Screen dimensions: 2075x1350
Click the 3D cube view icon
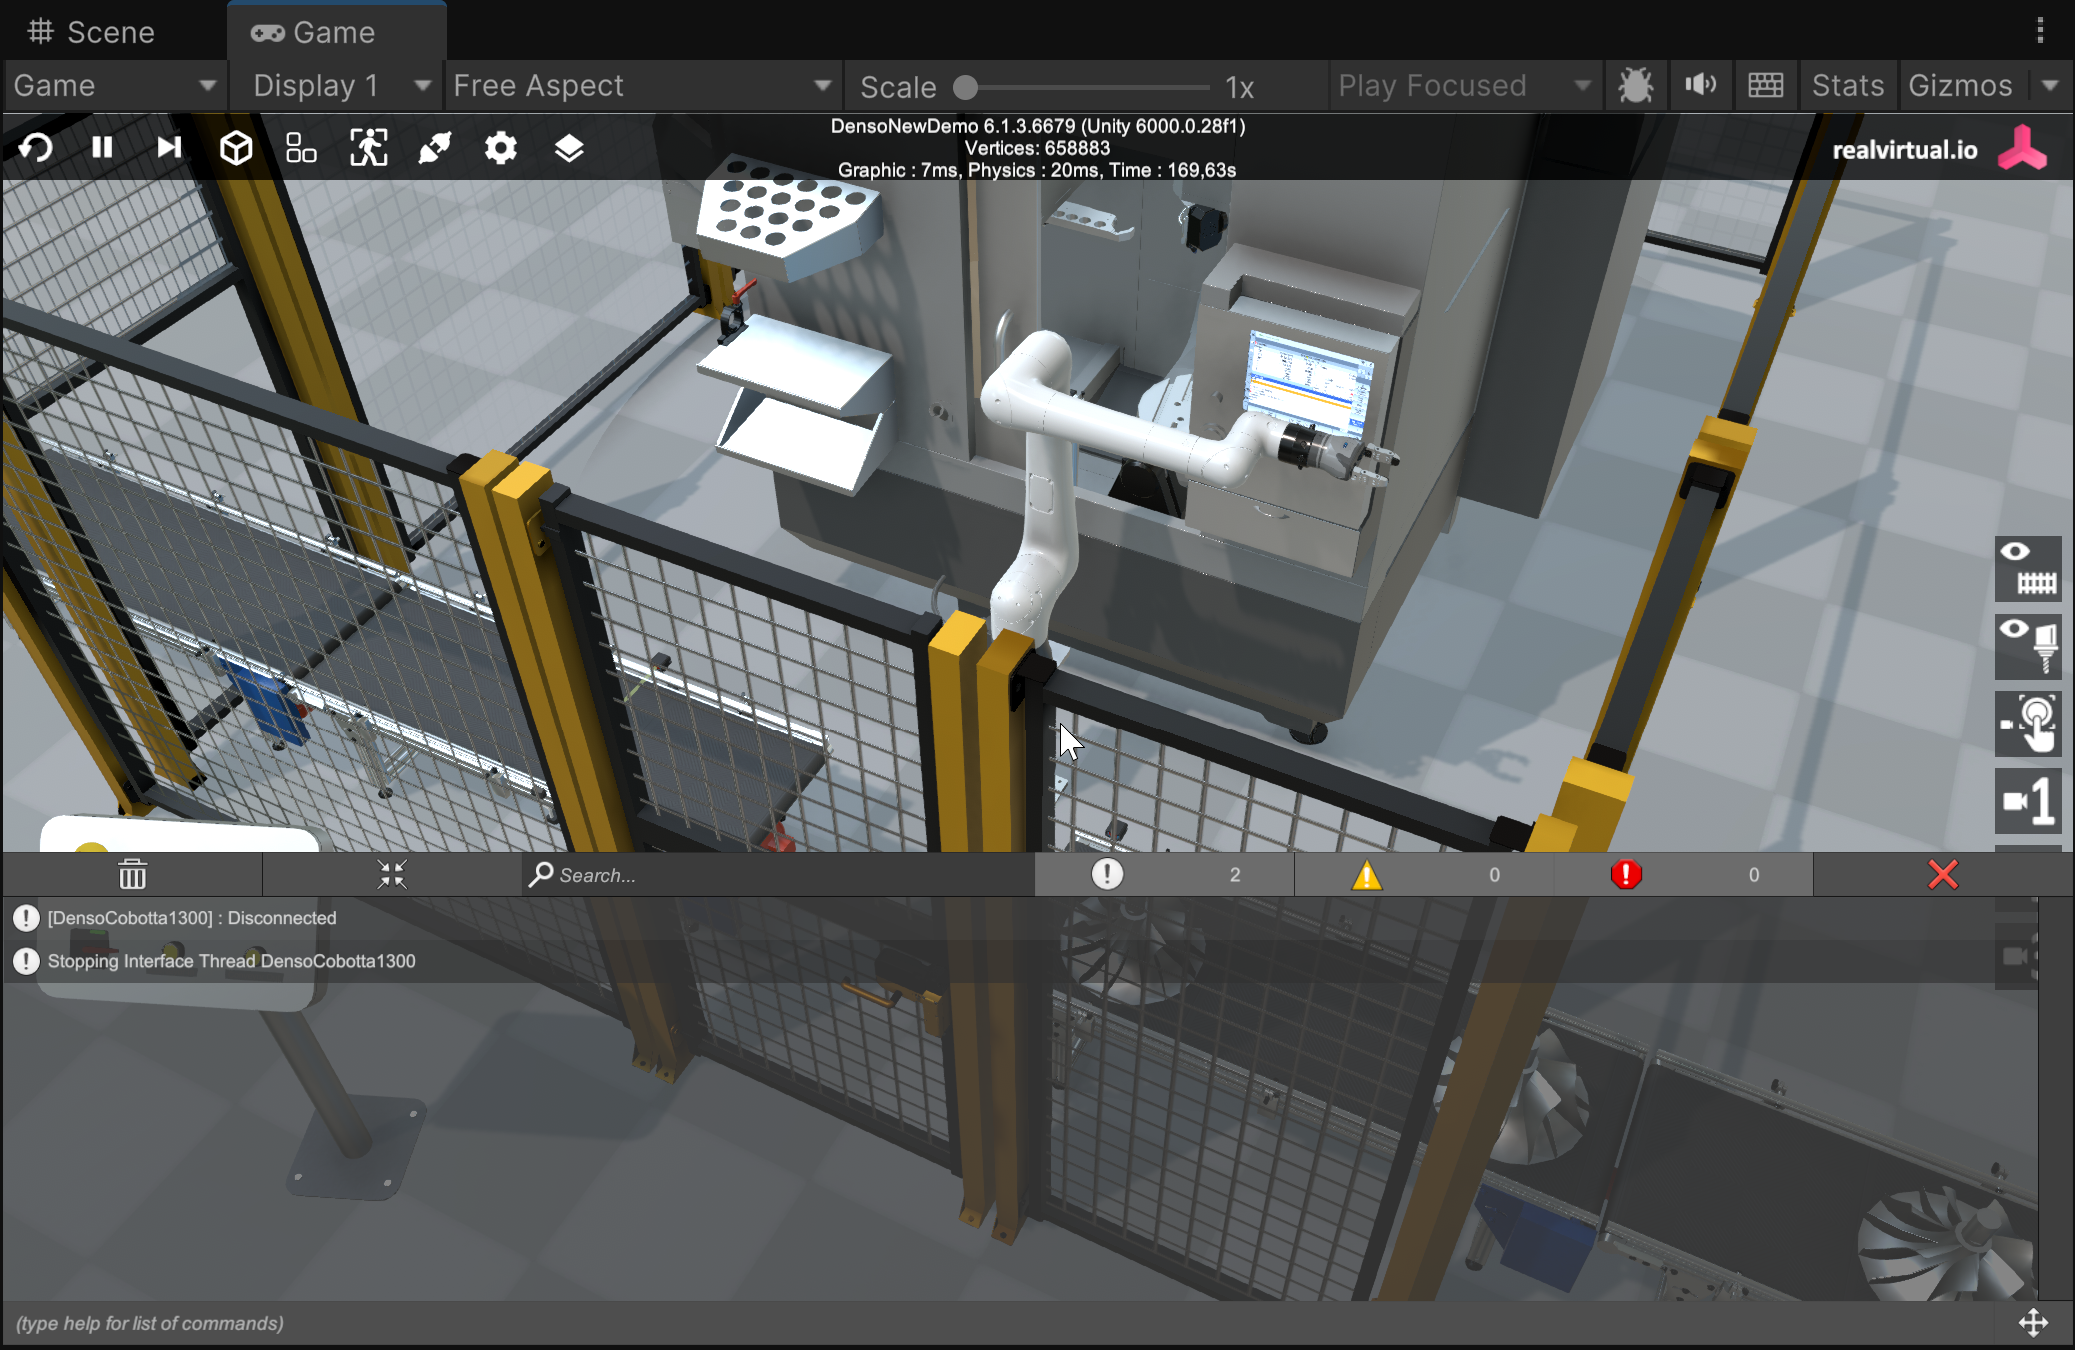click(236, 148)
